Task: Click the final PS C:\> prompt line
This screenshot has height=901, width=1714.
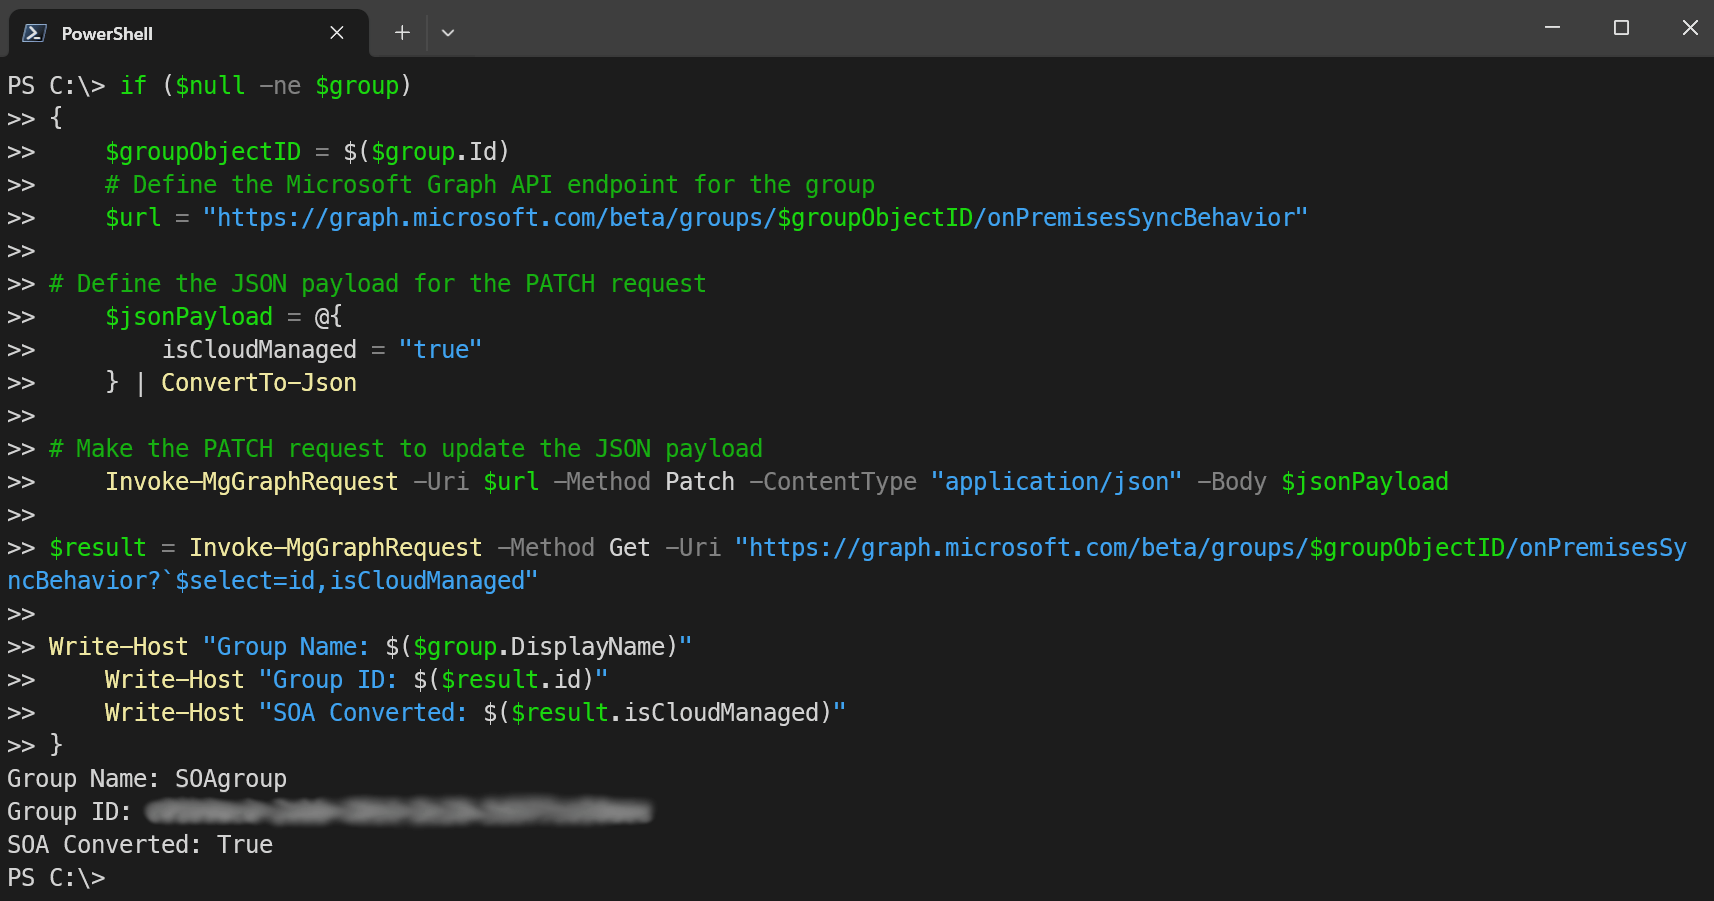Action: point(56,878)
